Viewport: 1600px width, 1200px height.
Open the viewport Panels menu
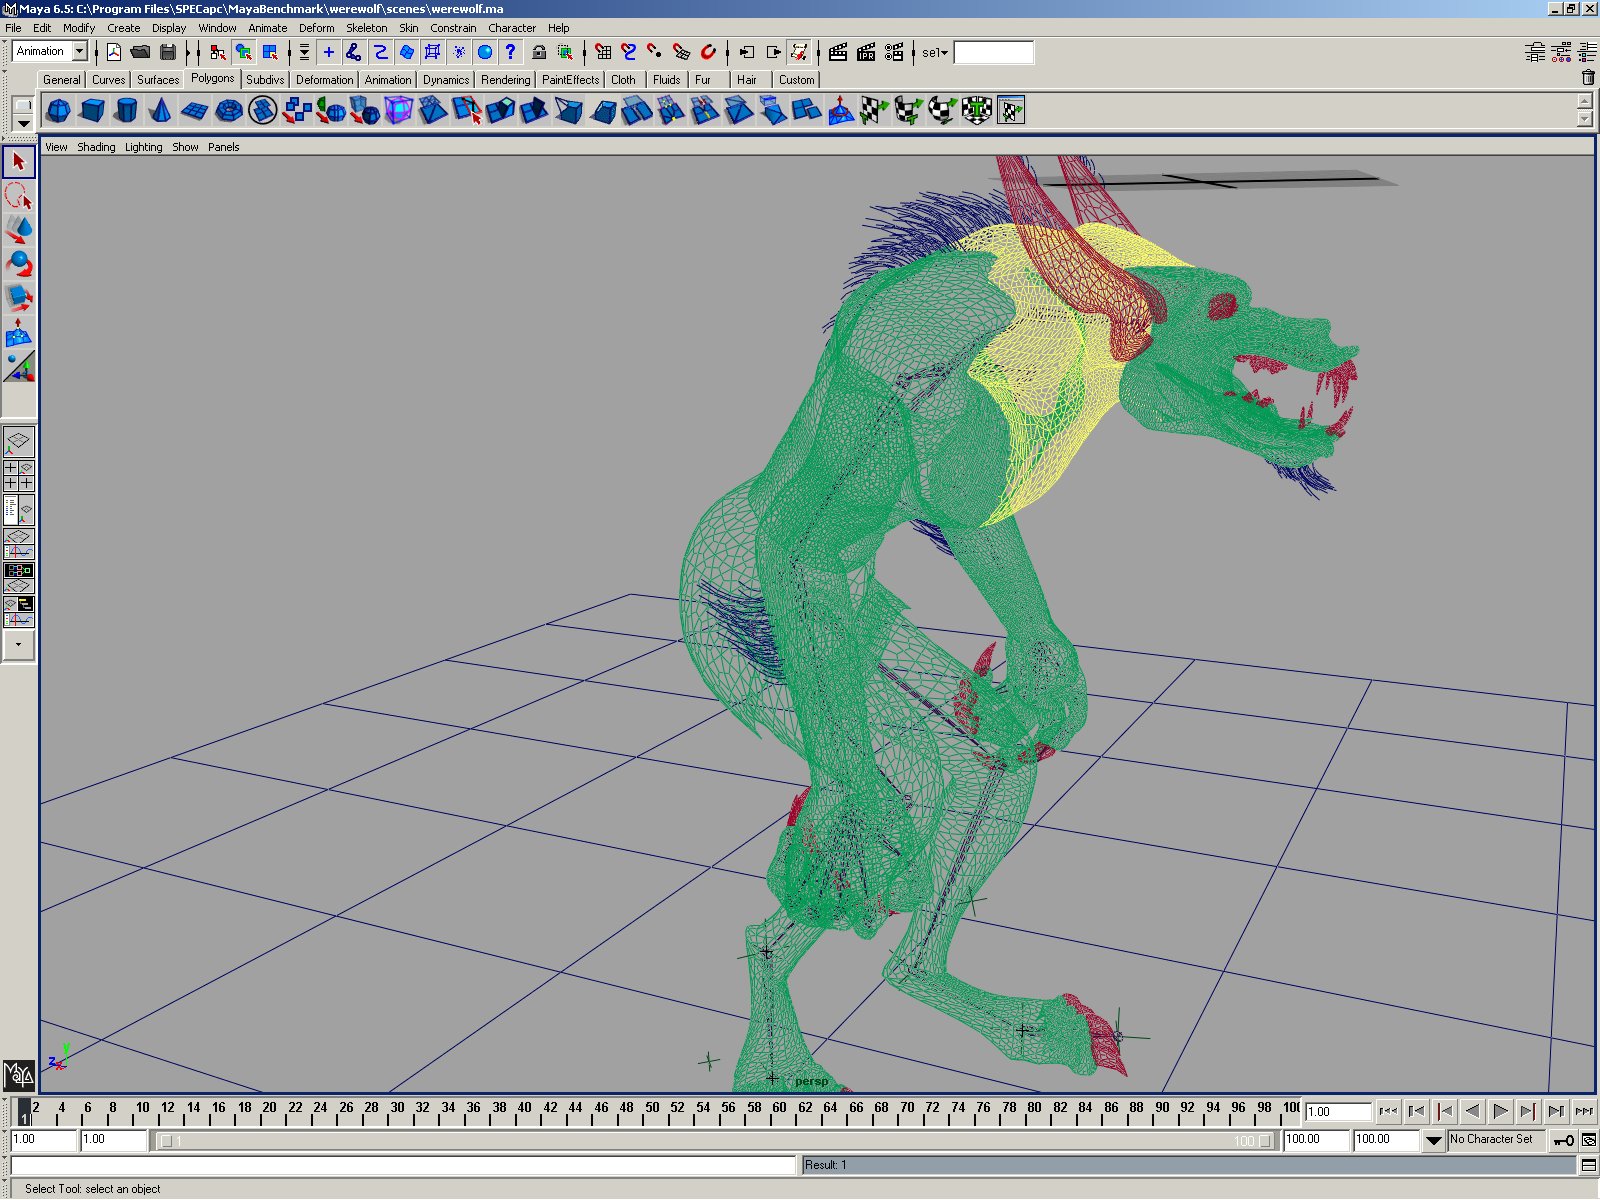click(x=223, y=147)
